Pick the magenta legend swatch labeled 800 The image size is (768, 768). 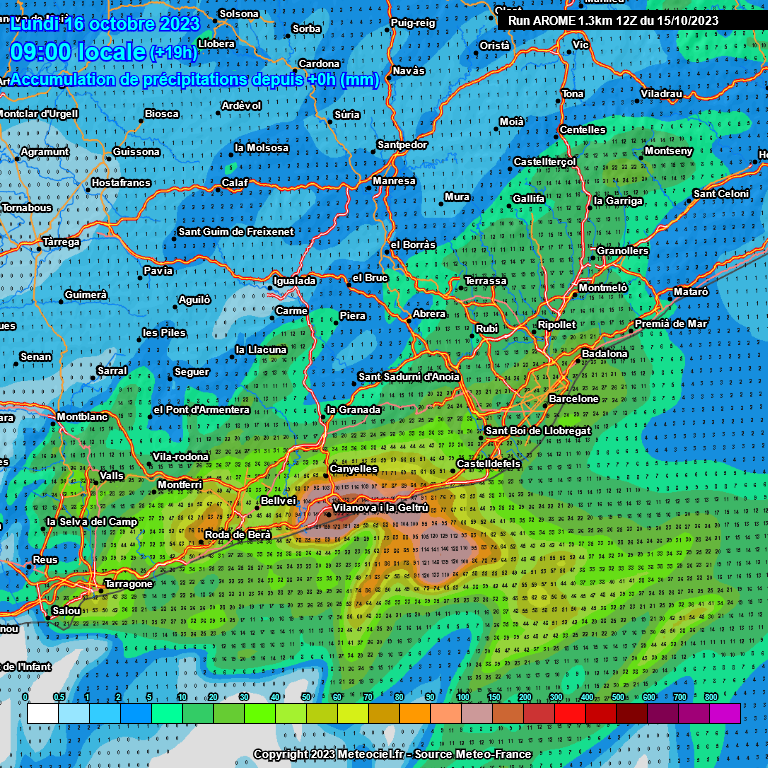[x=724, y=713]
